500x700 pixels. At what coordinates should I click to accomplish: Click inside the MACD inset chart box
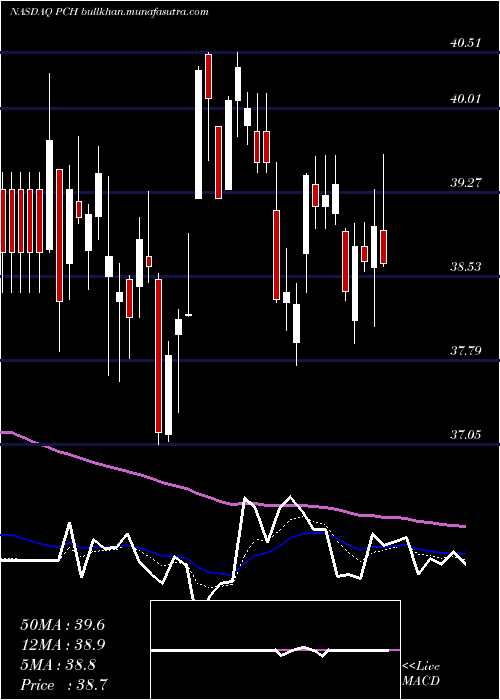275,650
